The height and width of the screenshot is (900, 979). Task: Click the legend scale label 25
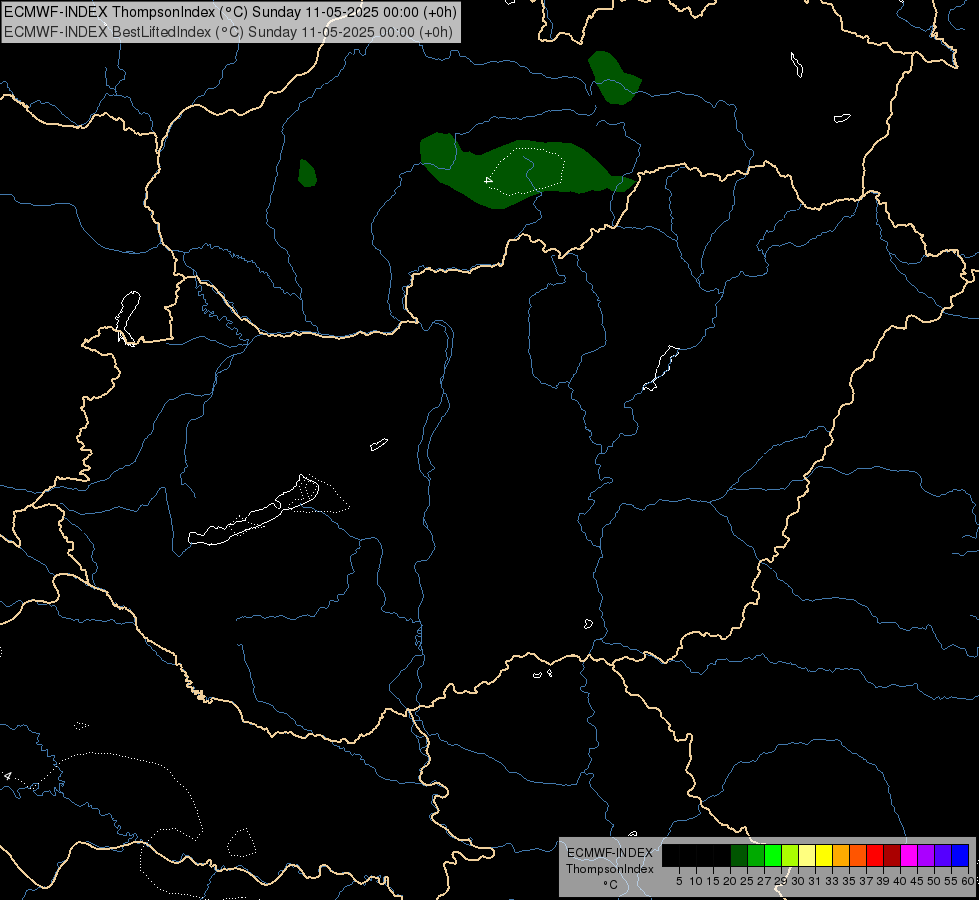pyautogui.click(x=747, y=881)
